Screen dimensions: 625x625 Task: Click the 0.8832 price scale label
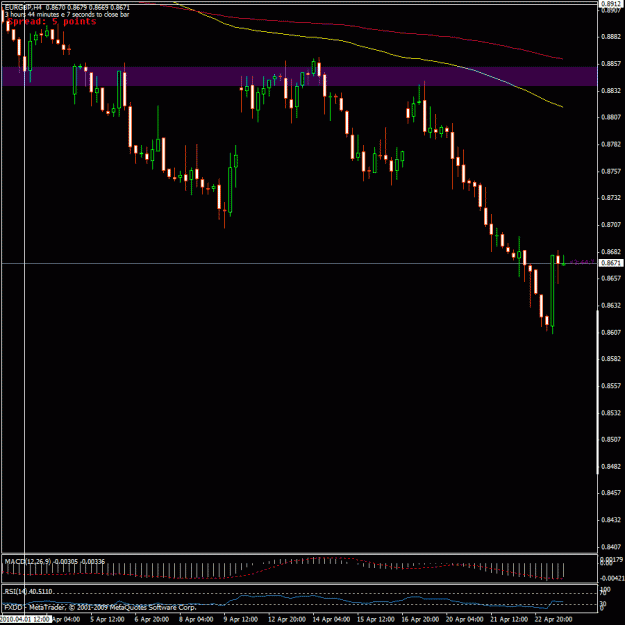[611, 91]
